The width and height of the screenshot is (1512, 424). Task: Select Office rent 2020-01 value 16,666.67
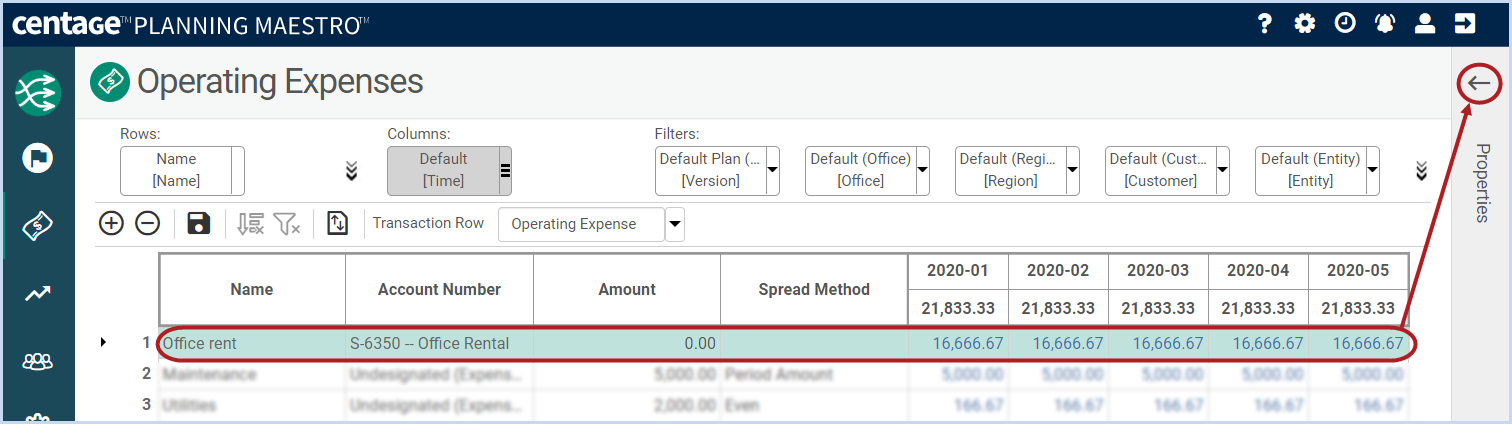(x=958, y=343)
